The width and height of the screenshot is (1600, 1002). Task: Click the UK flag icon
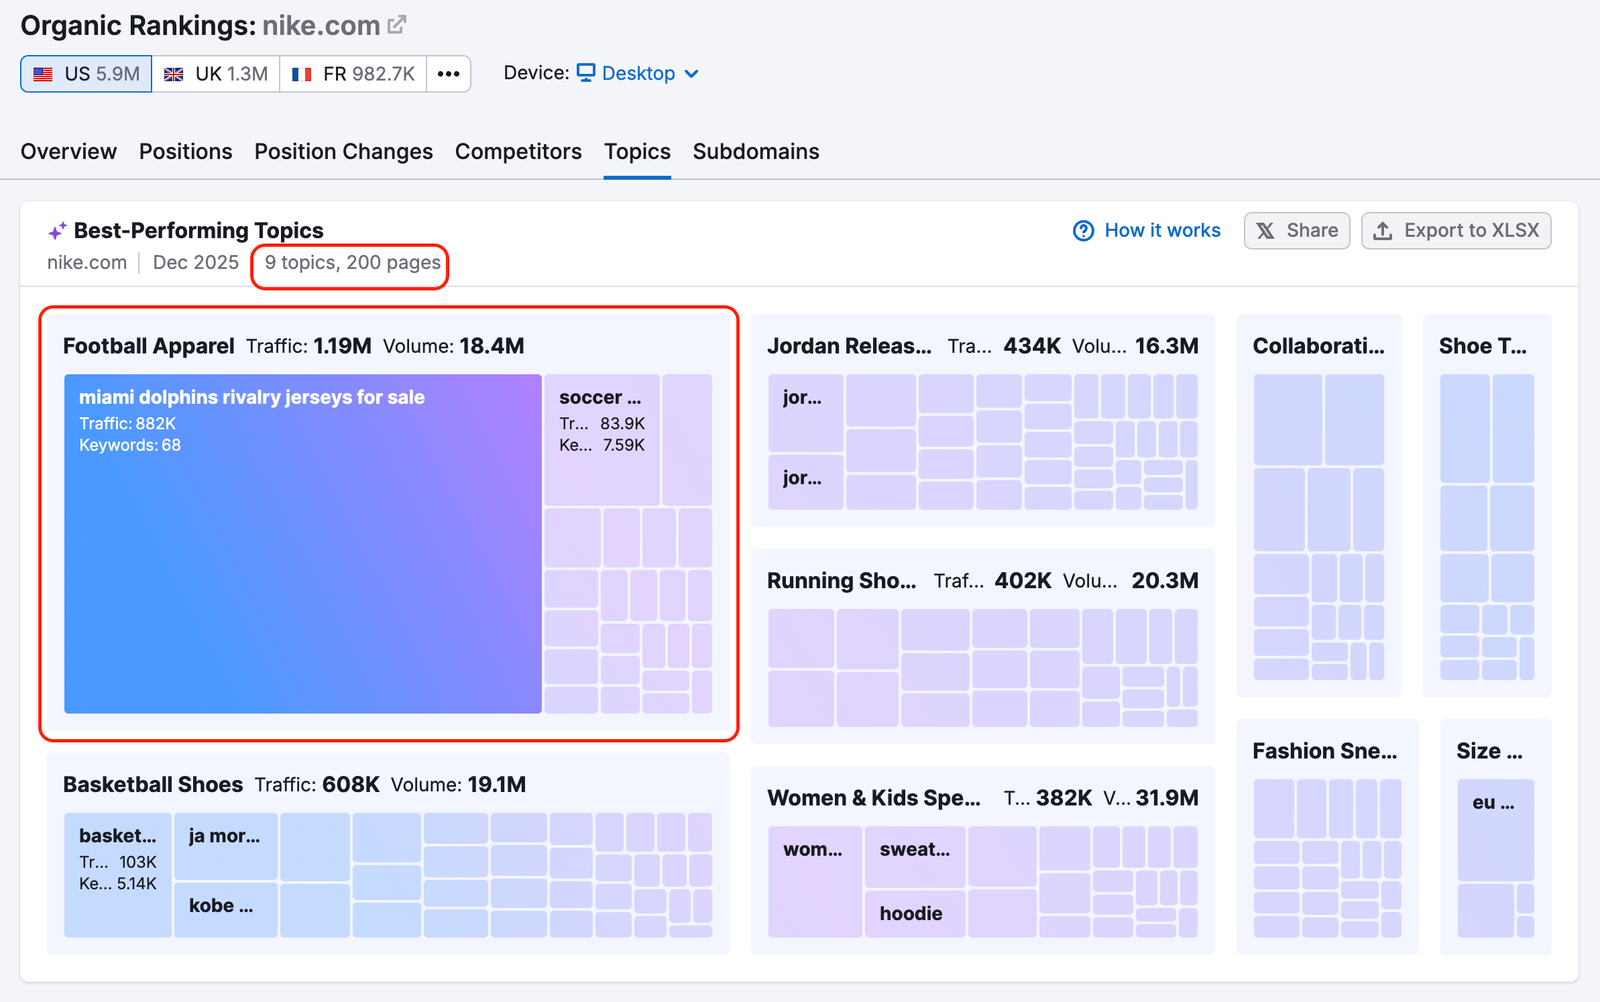172,72
